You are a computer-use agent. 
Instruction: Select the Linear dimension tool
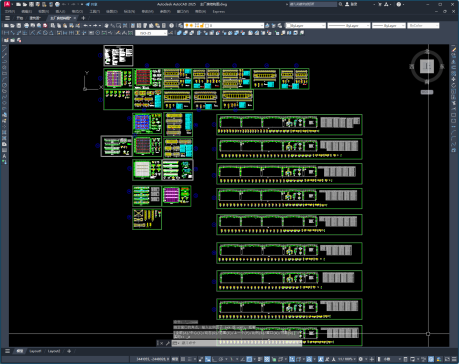pyautogui.click(x=6, y=33)
